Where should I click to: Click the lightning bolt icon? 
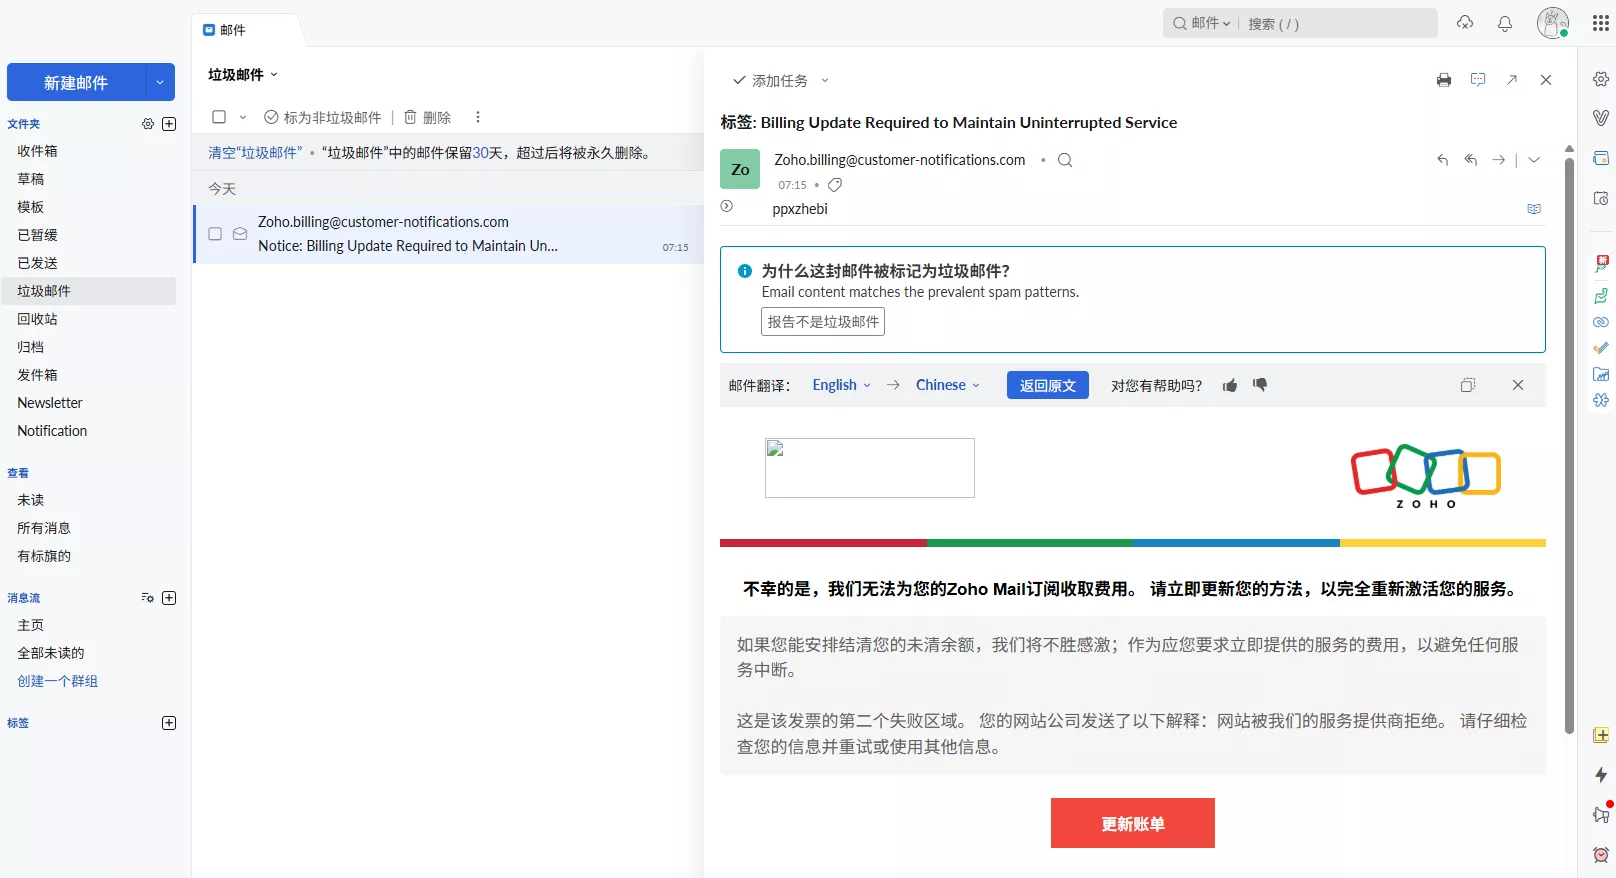pos(1601,775)
